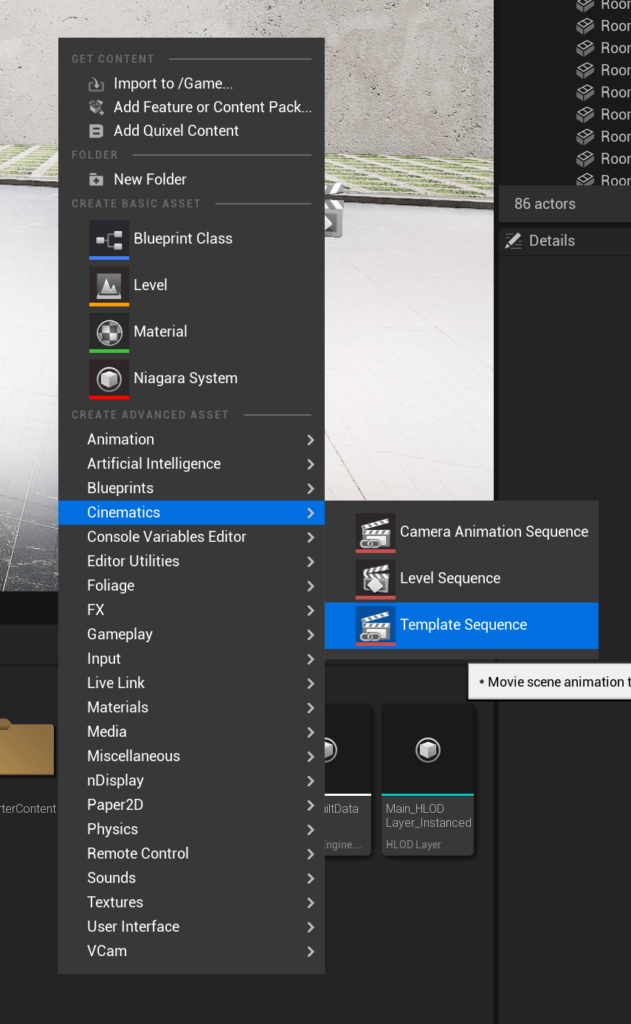The image size is (631, 1024).
Task: Click the Template Sequence clapperboard icon
Action: coord(376,626)
